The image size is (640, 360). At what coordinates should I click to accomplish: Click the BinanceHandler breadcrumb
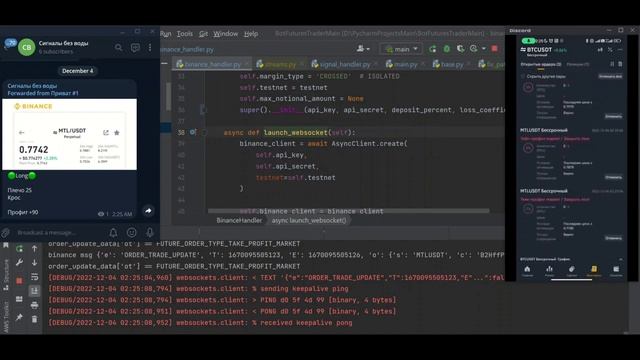click(239, 220)
